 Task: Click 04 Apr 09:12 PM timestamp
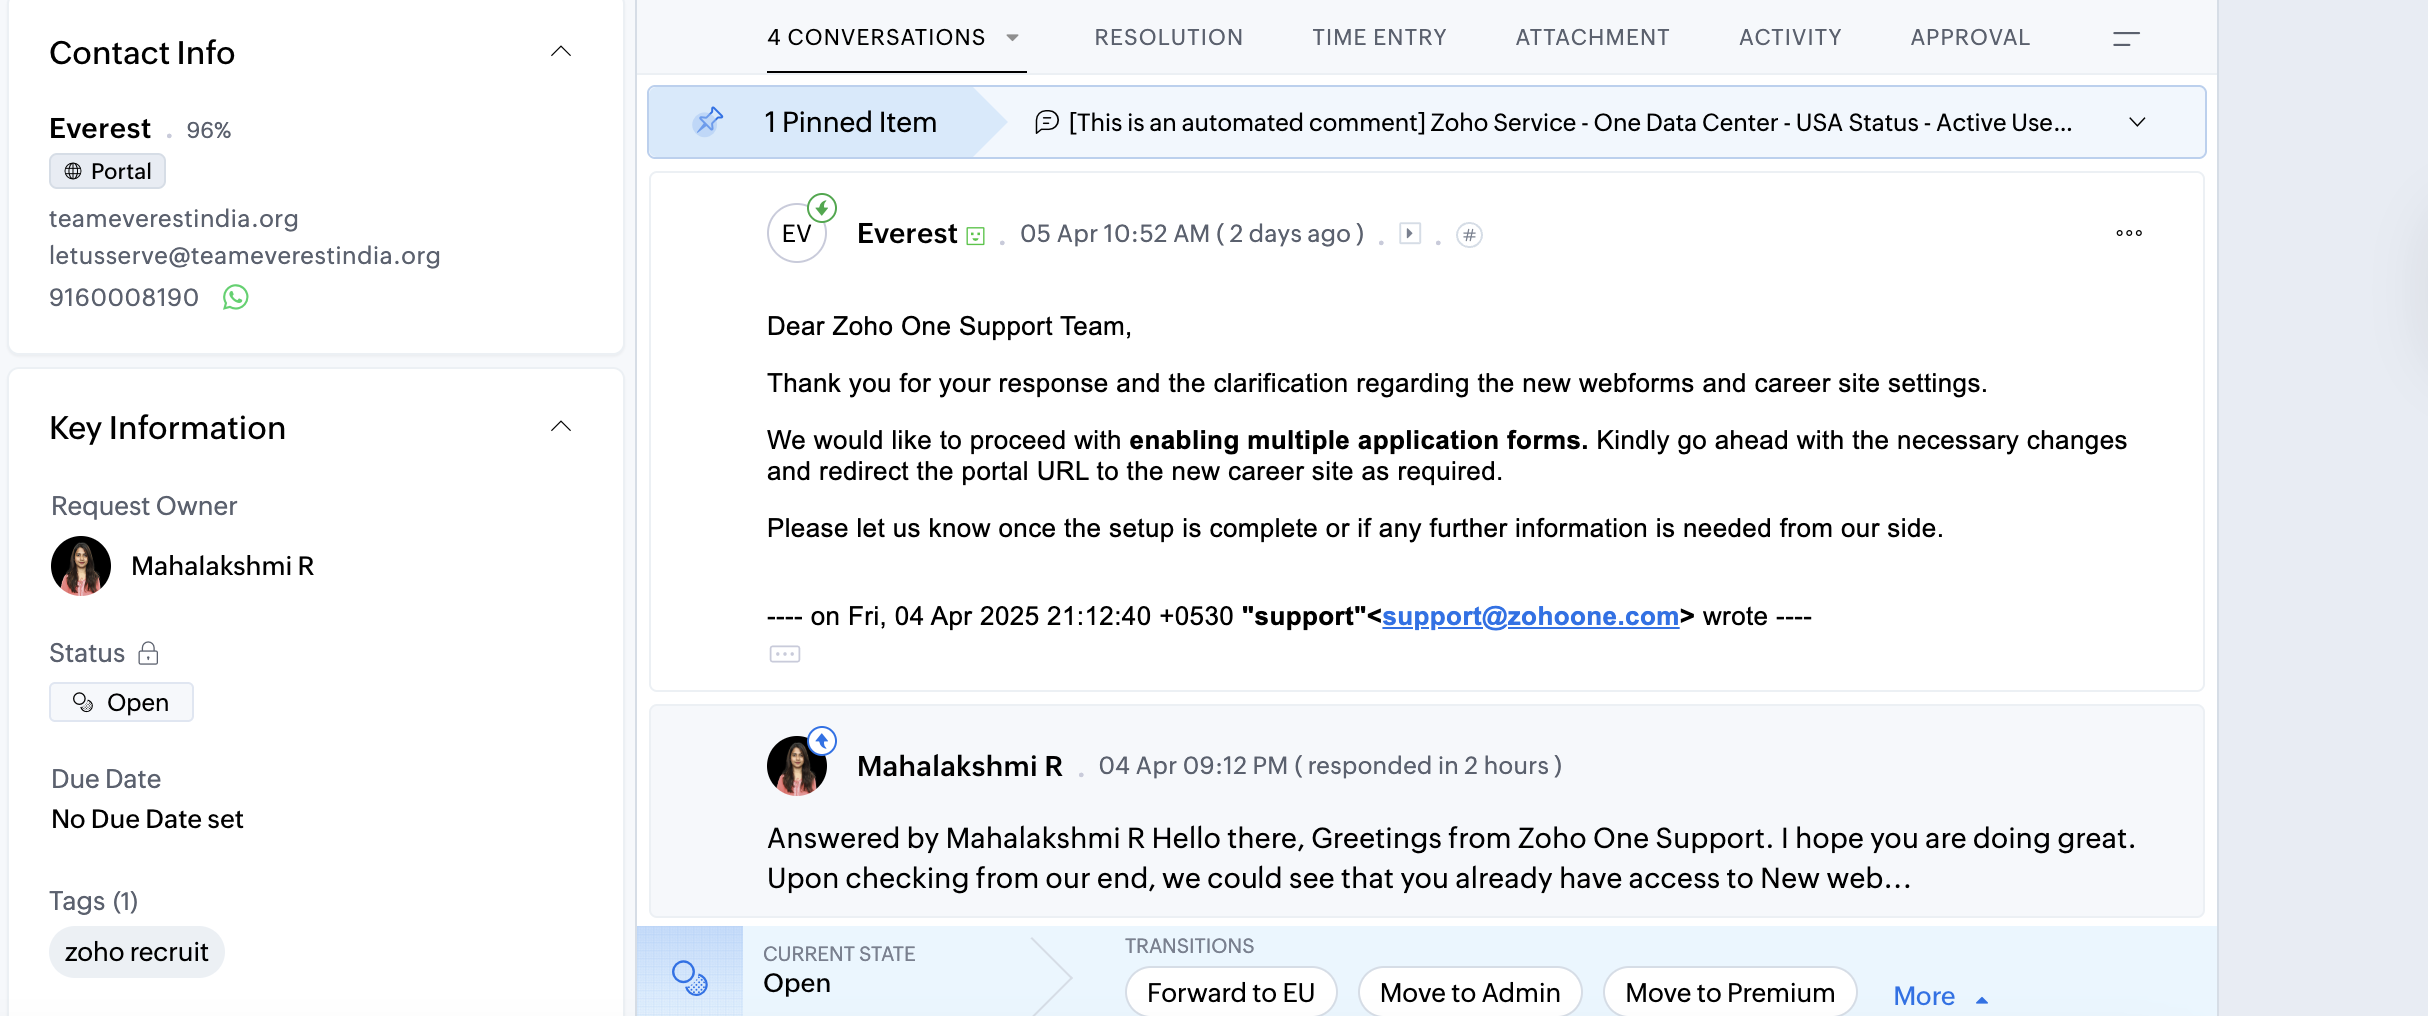tap(1192, 766)
